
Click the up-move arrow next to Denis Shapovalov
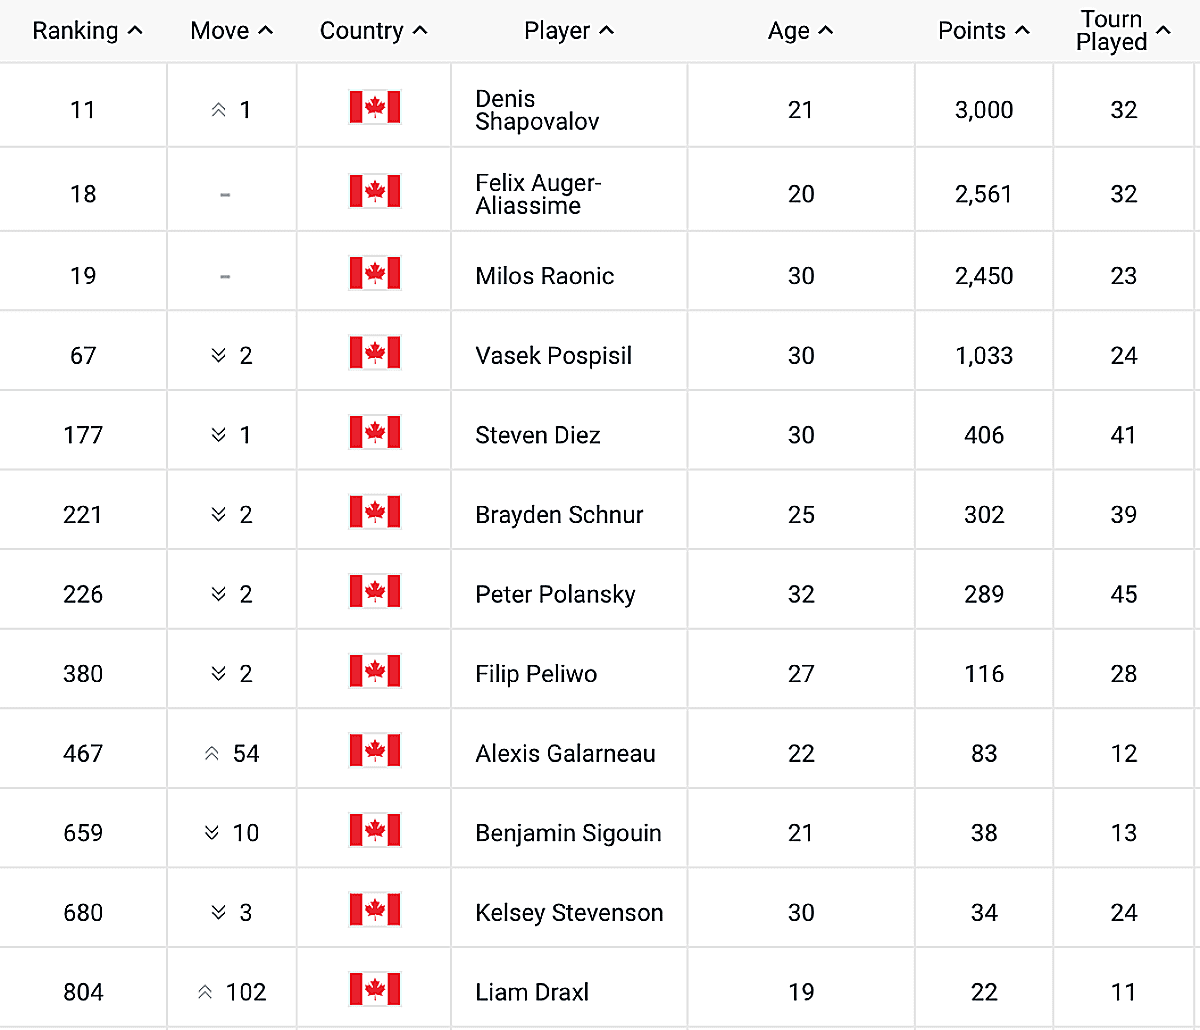click(x=218, y=110)
